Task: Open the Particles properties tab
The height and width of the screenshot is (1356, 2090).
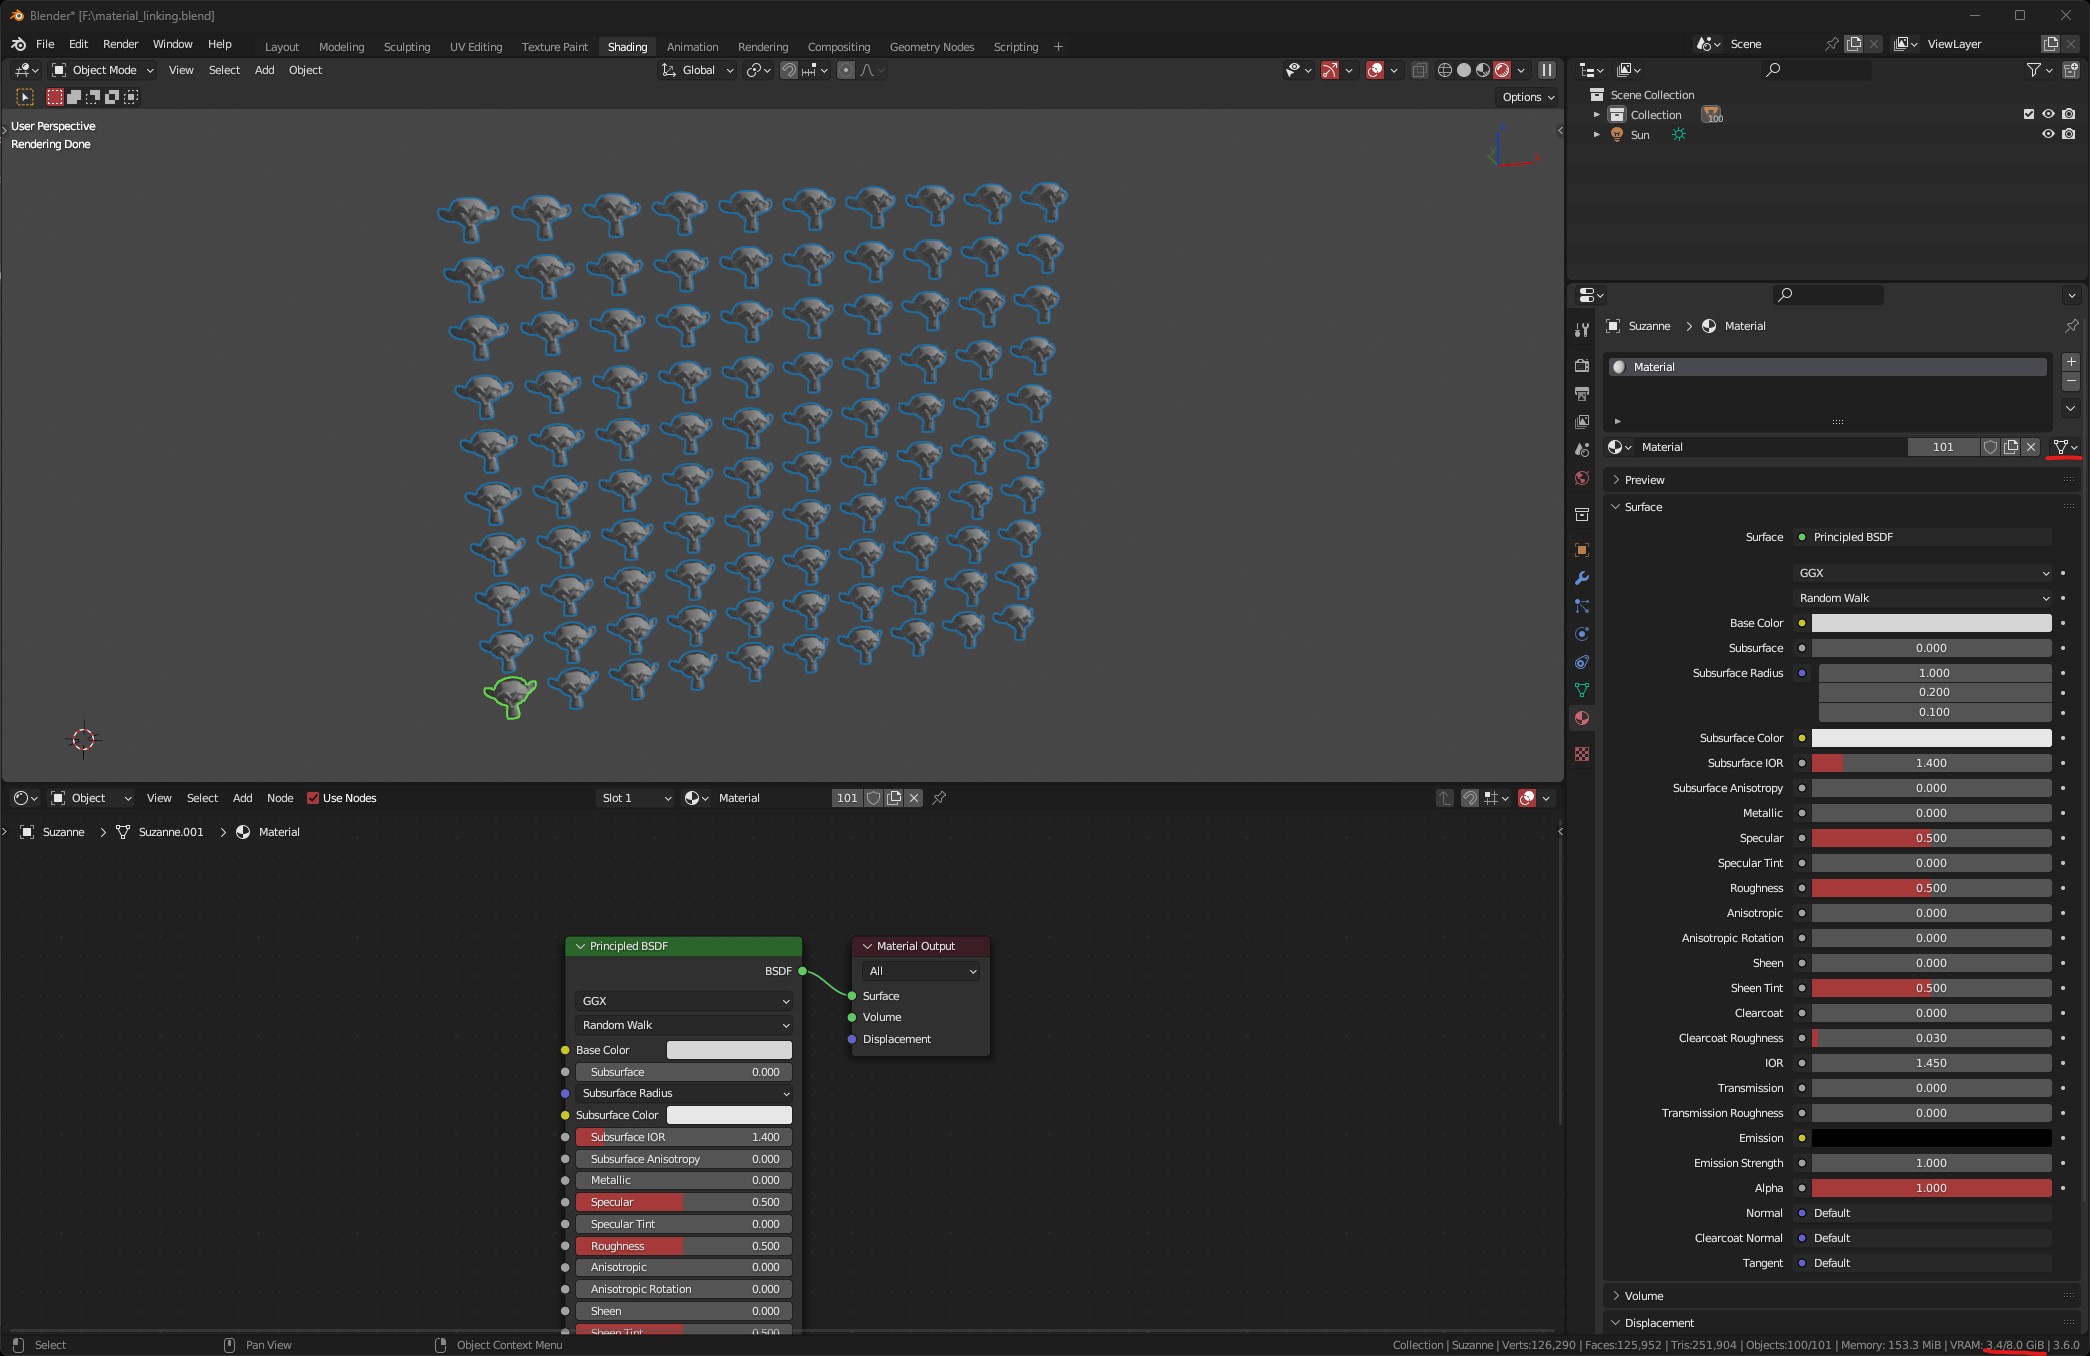Action: tap(1582, 606)
